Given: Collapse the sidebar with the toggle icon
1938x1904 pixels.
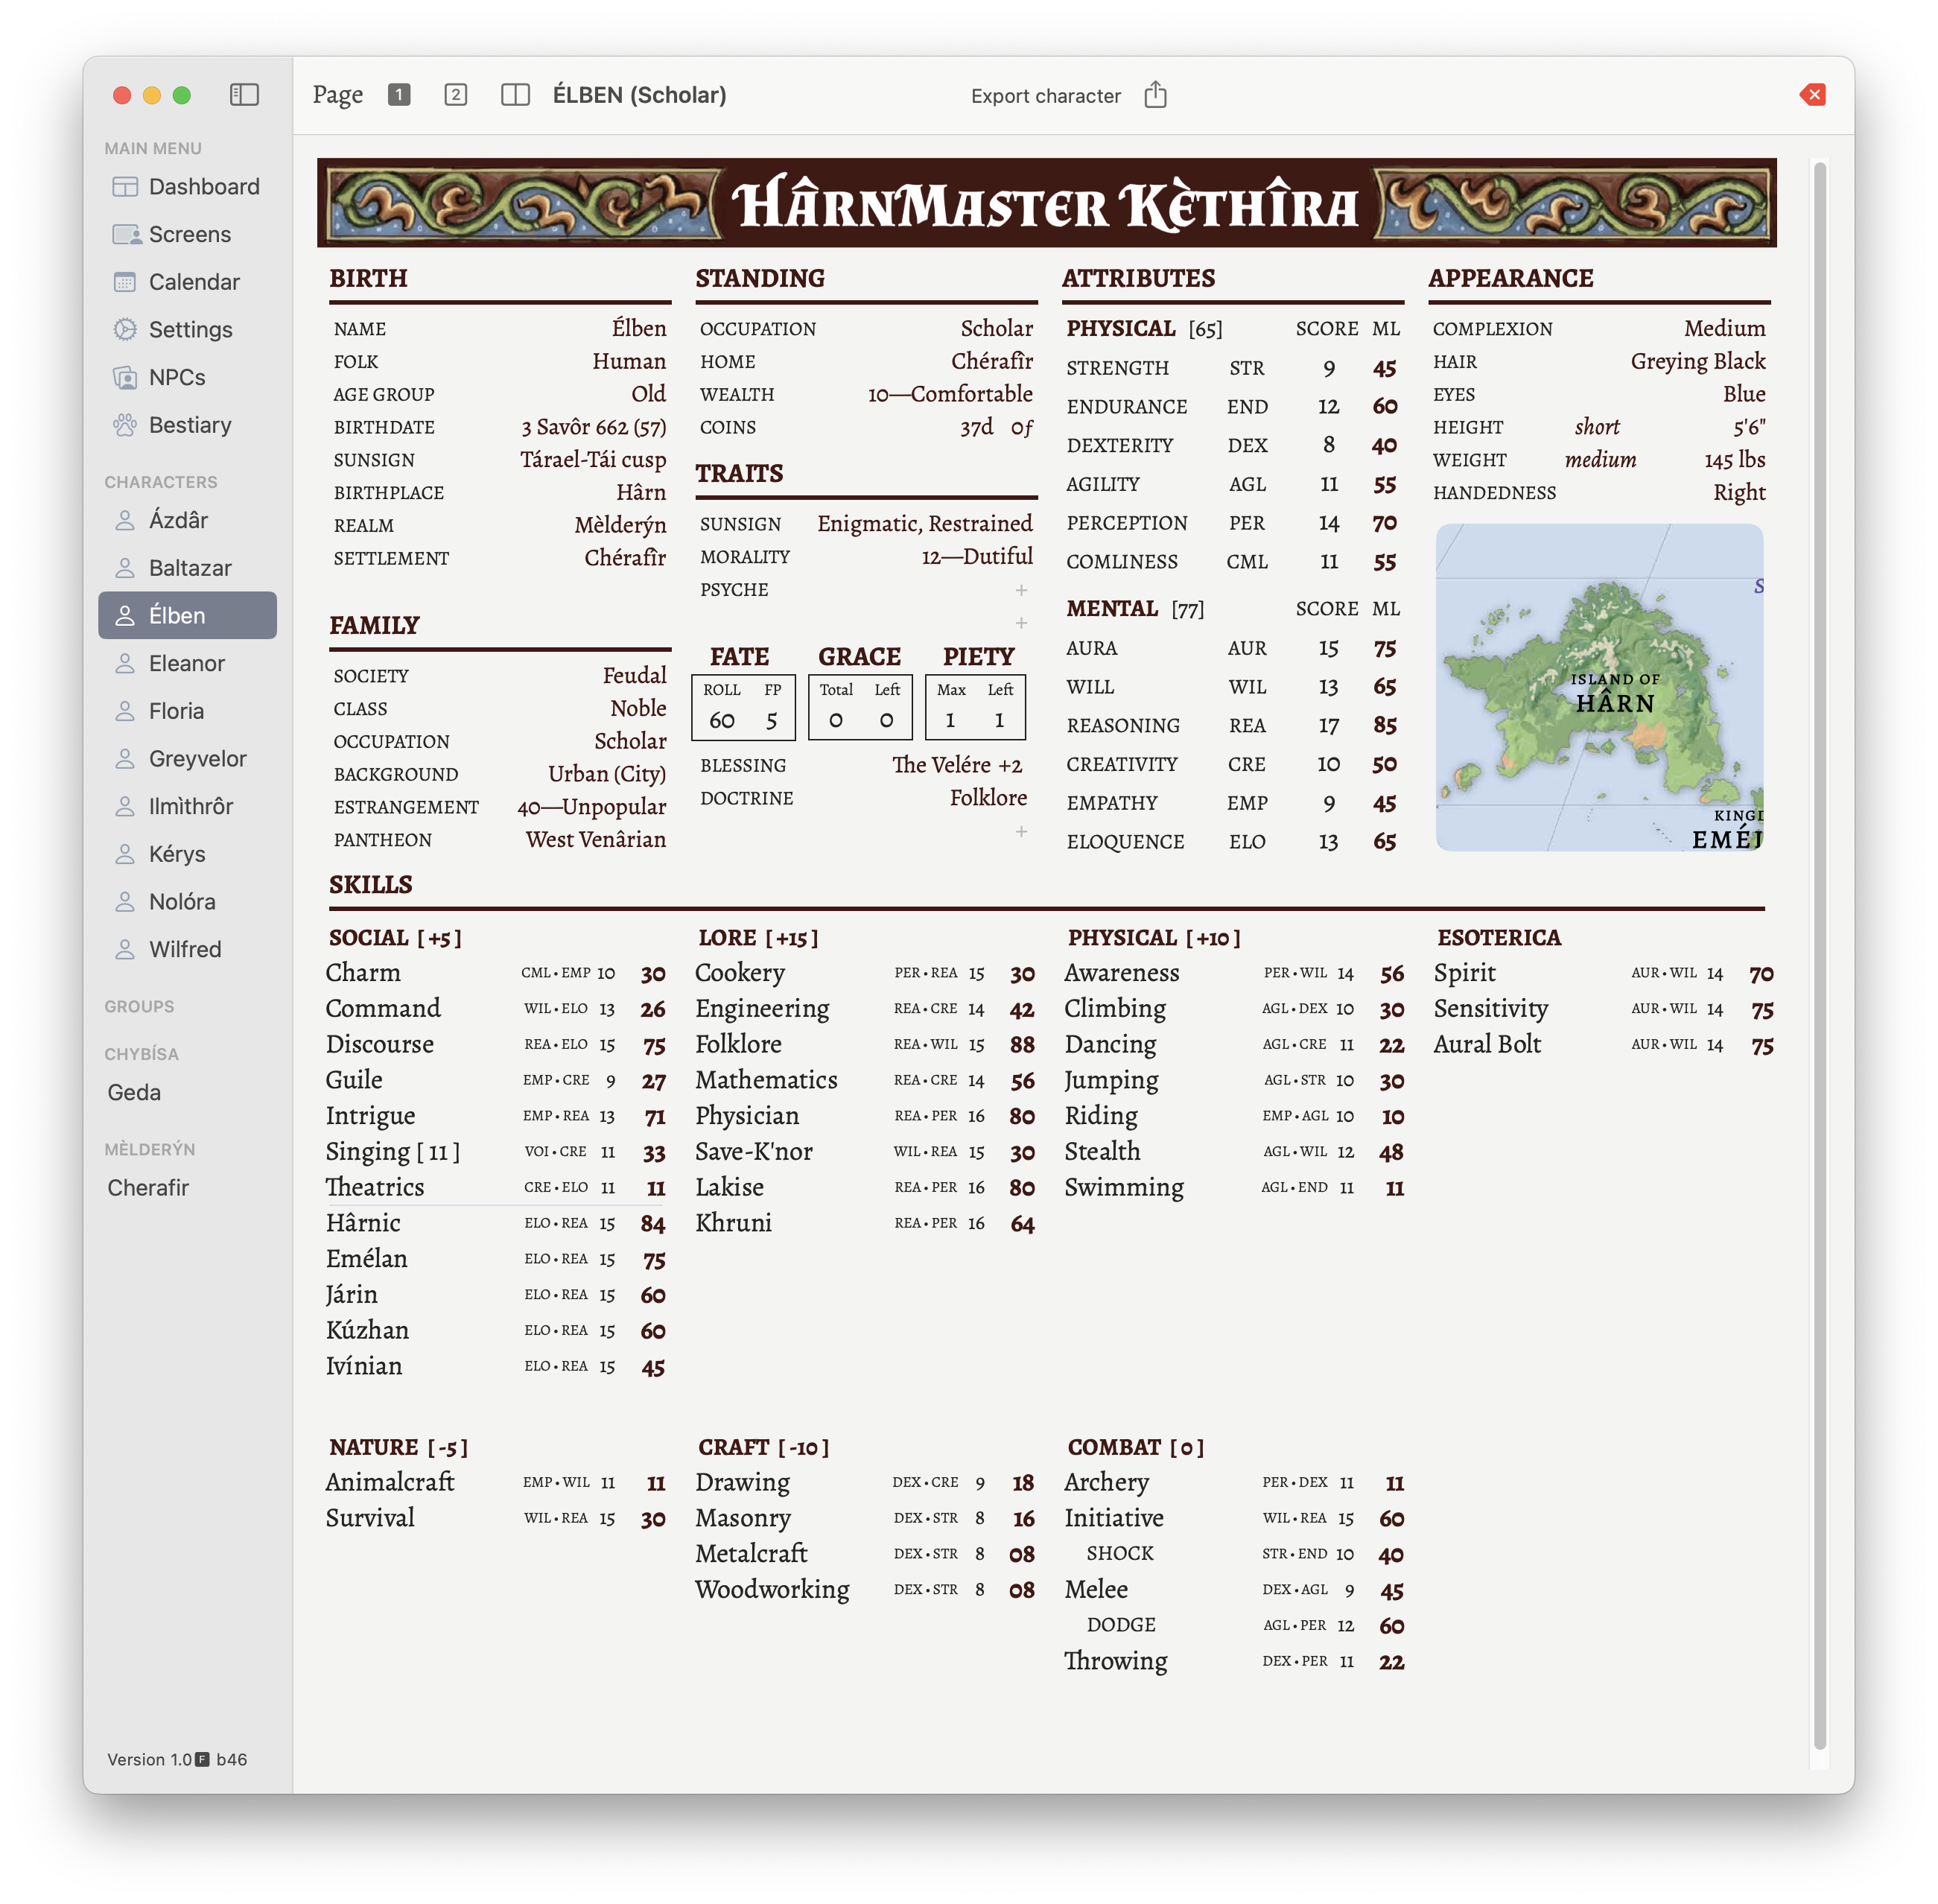Looking at the screenshot, I should click(244, 94).
